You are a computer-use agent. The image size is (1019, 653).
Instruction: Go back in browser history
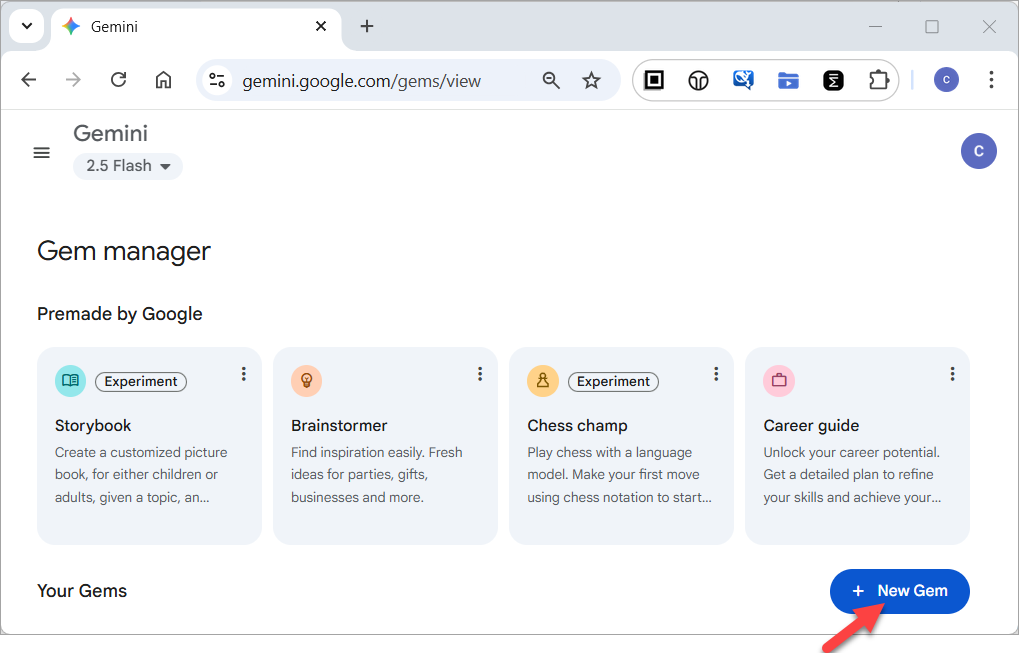tap(29, 80)
